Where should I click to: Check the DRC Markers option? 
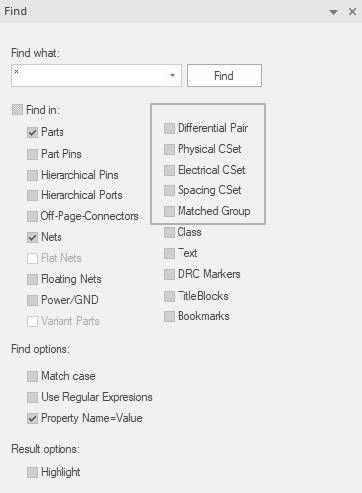pos(169,274)
